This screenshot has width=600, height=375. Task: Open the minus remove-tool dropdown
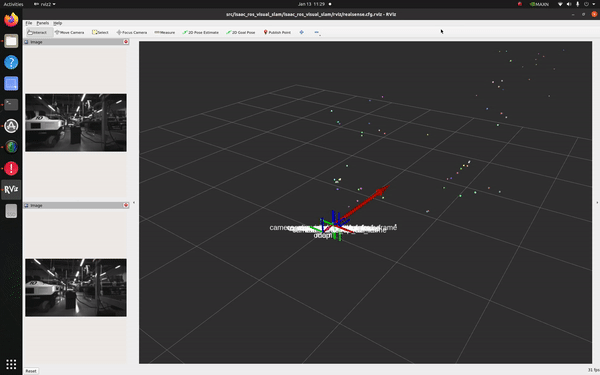coord(317,33)
